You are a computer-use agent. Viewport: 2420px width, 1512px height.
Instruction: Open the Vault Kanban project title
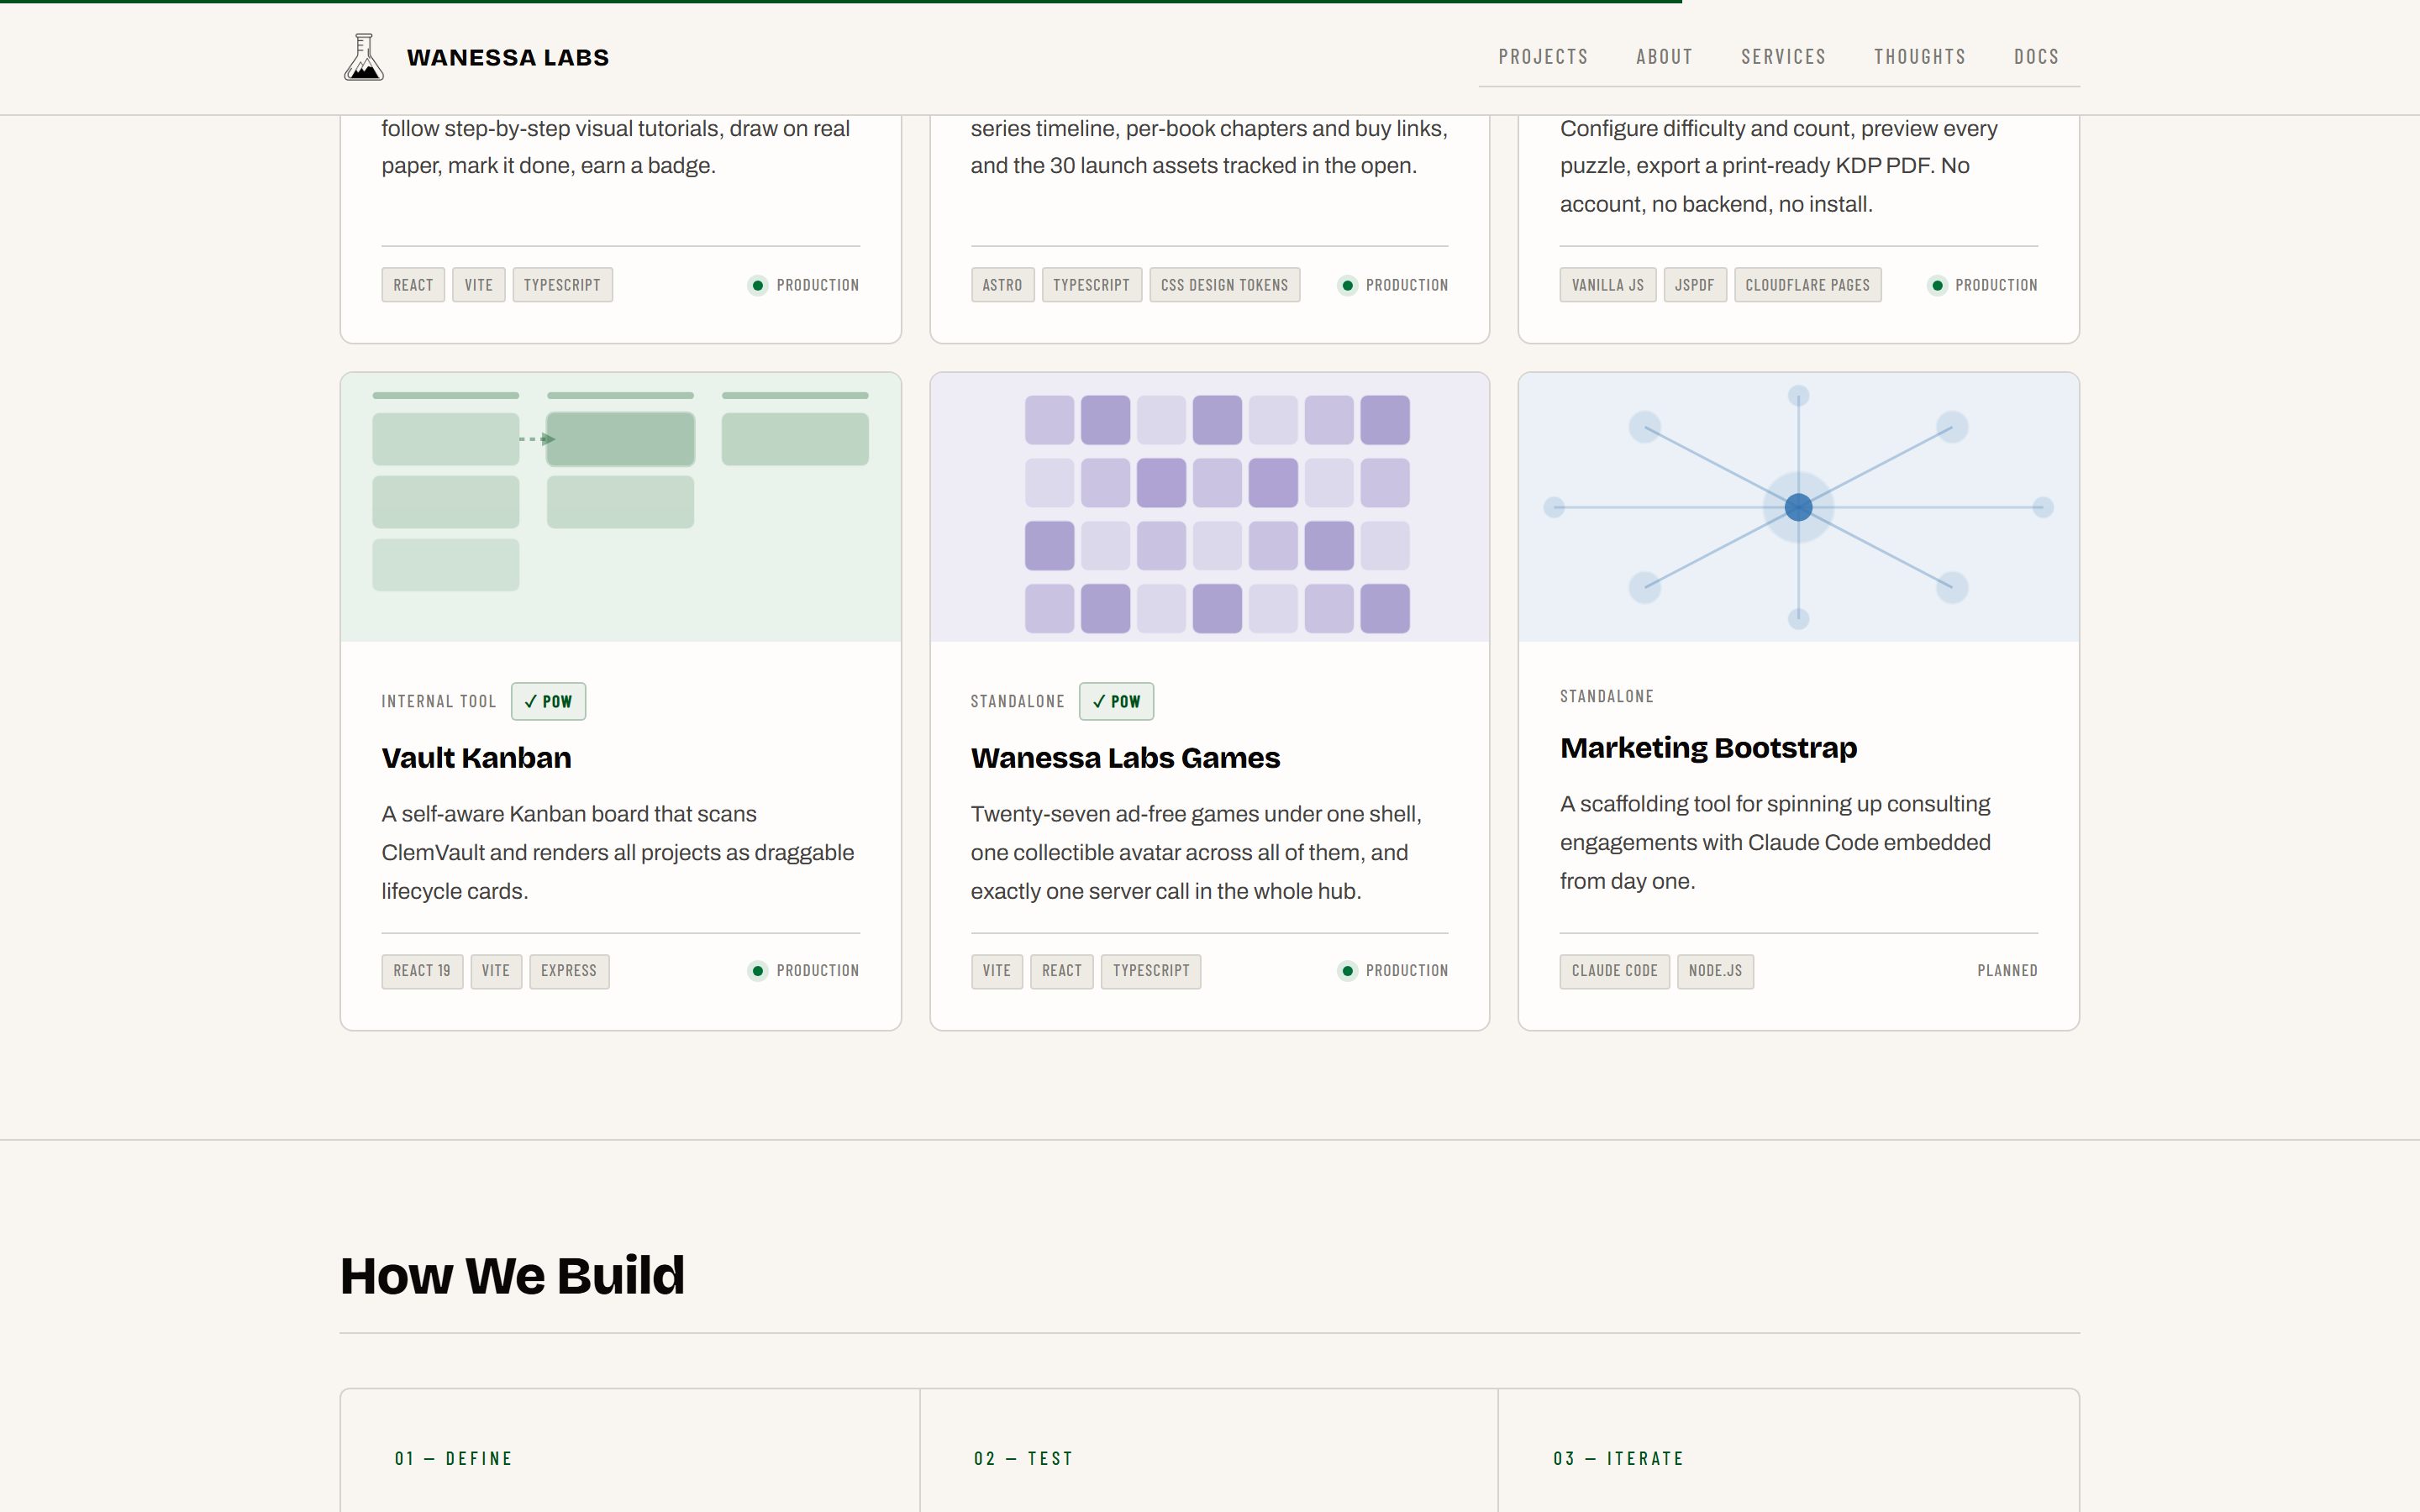(476, 758)
